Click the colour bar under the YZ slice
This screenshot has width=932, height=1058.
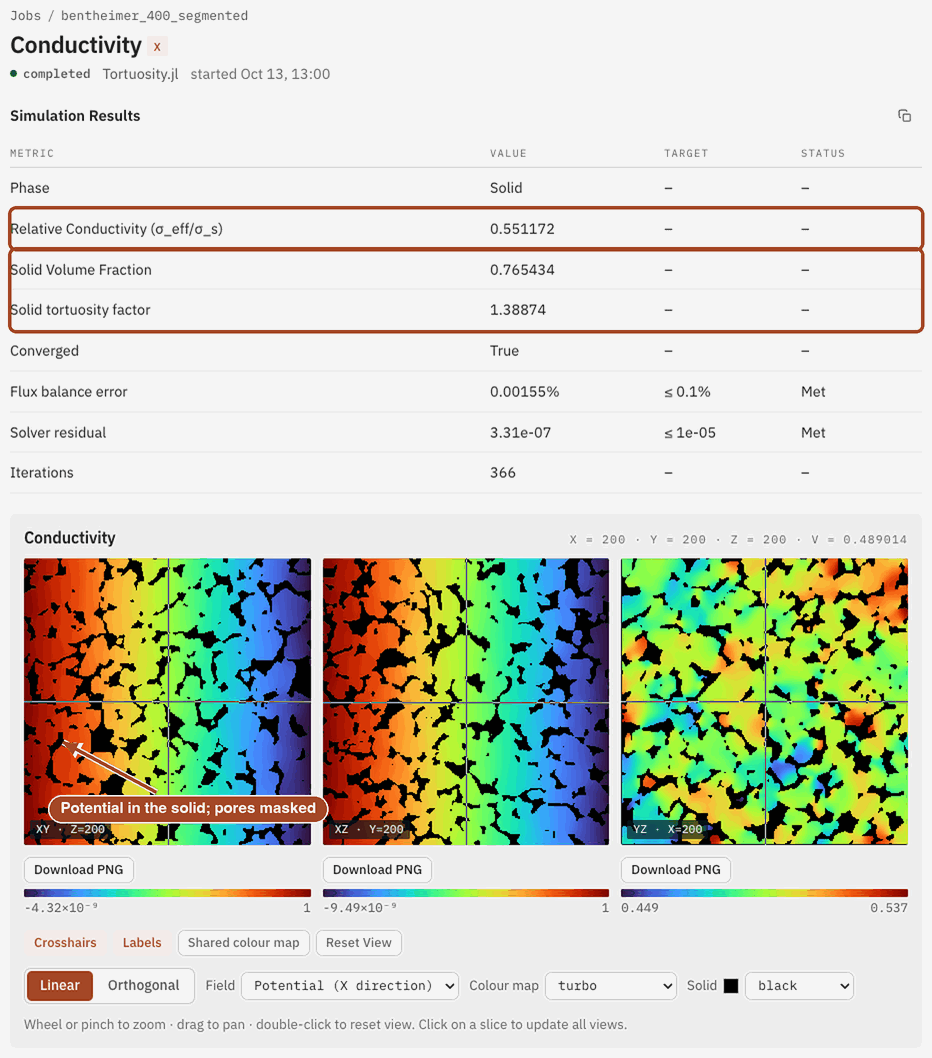click(x=765, y=893)
